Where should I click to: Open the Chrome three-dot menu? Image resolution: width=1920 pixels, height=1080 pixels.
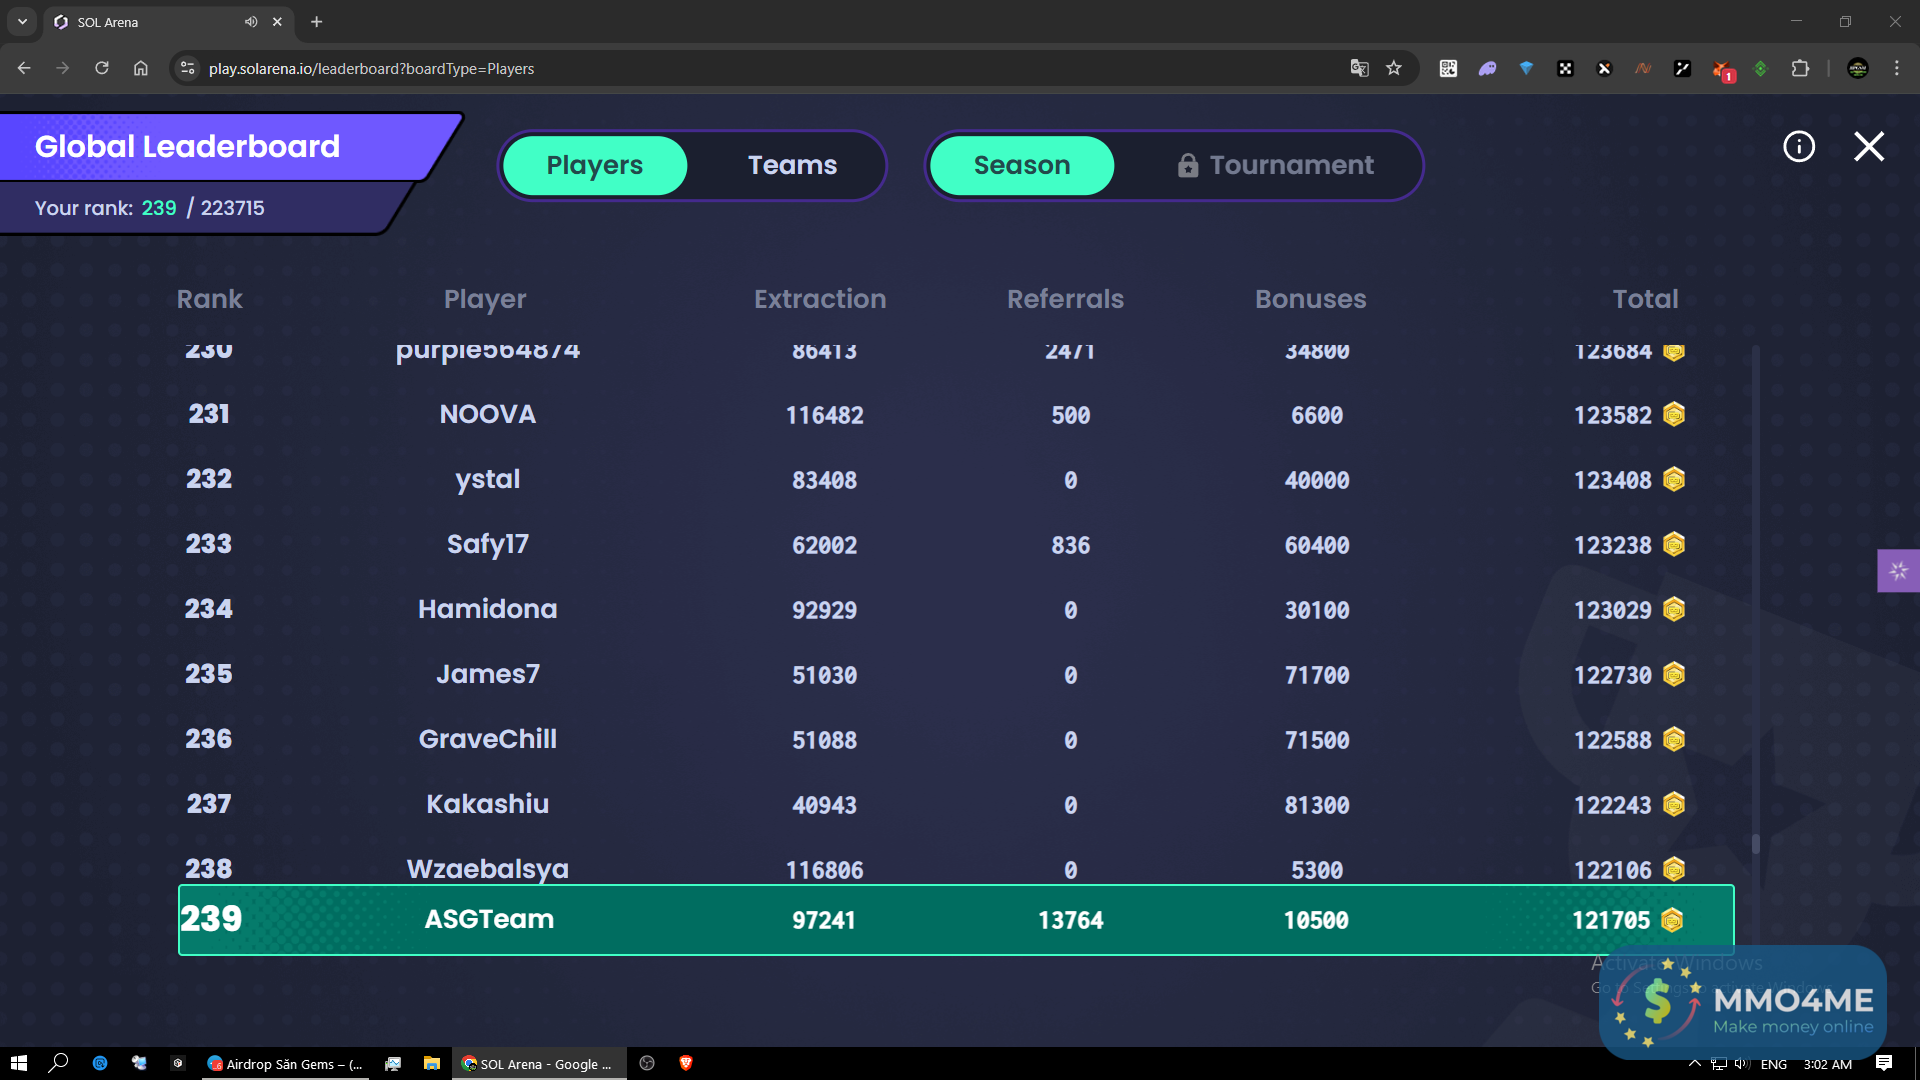tap(1896, 68)
